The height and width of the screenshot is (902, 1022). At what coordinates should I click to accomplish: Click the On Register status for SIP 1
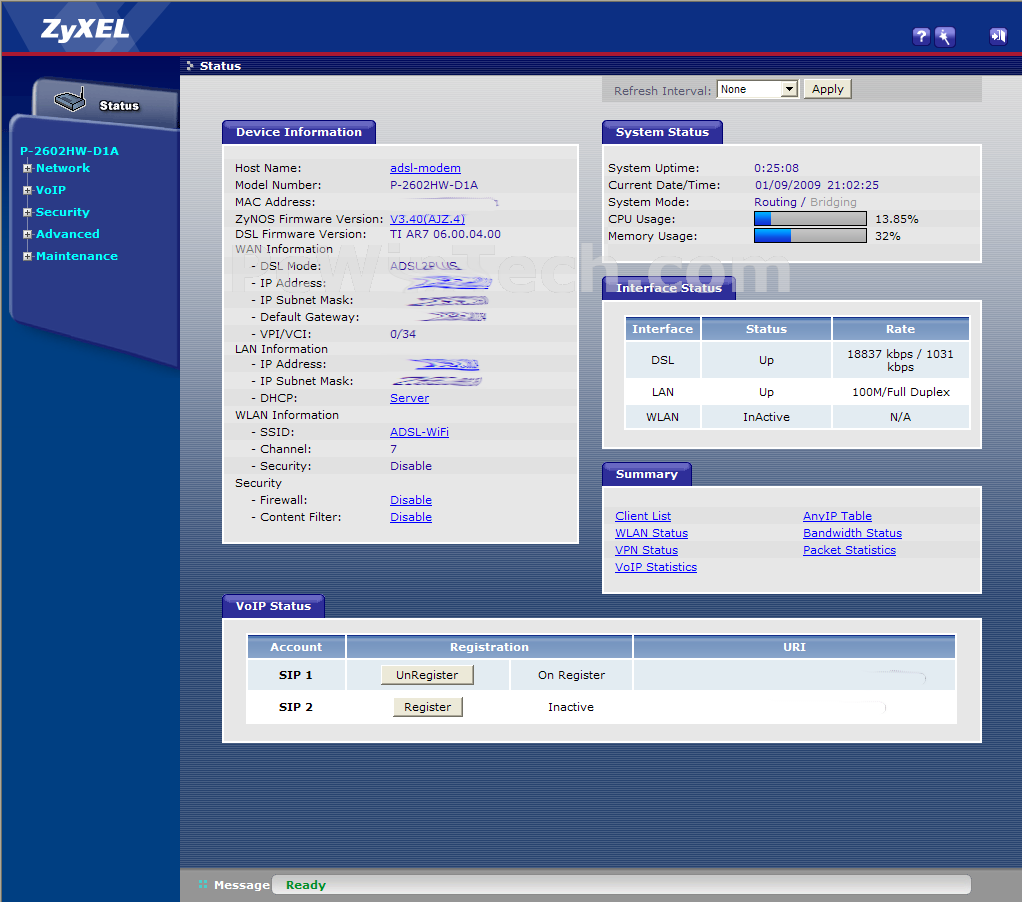point(571,675)
